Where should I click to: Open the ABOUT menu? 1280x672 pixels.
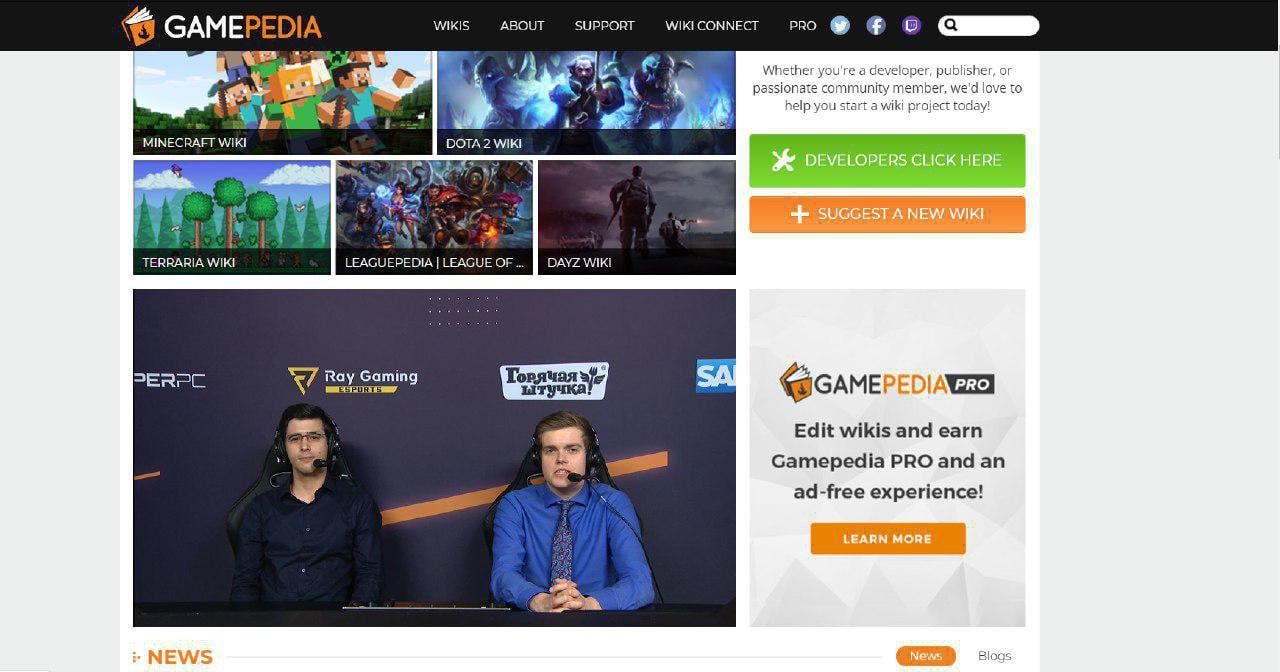click(522, 26)
